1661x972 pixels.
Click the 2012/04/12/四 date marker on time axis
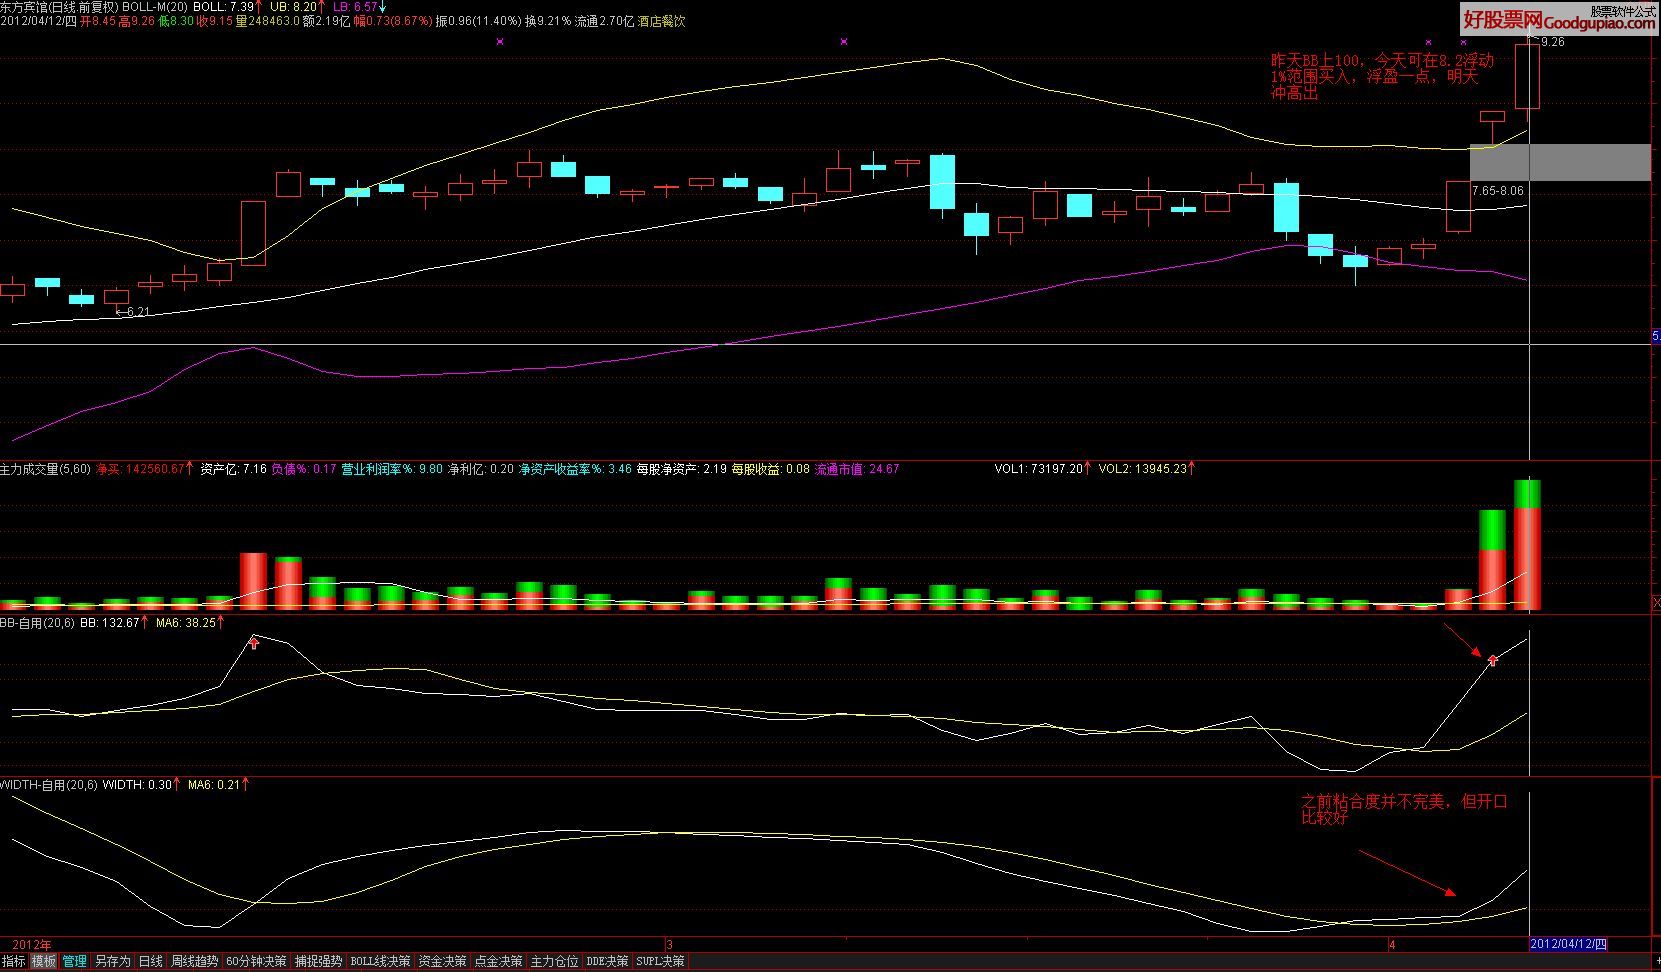pos(1569,944)
